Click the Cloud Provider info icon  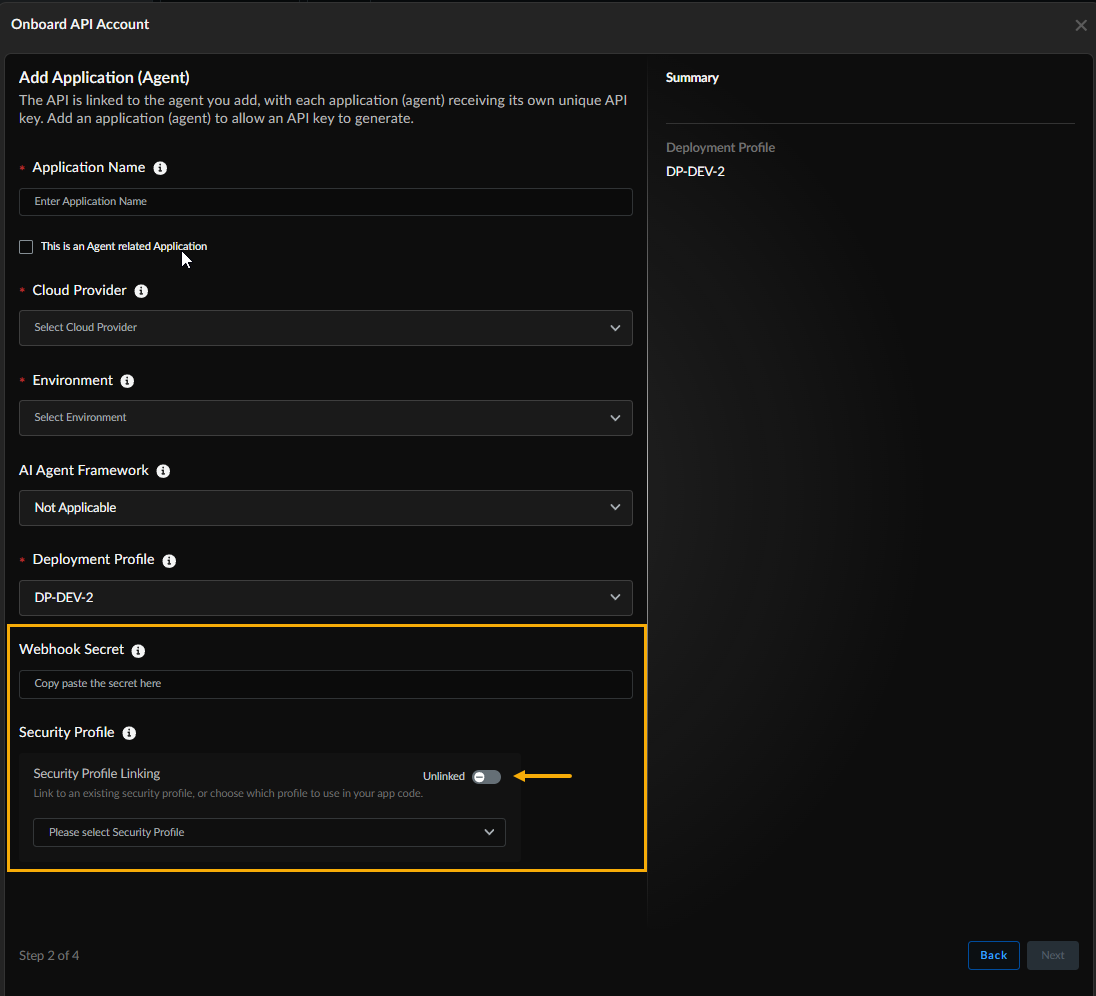coord(141,291)
